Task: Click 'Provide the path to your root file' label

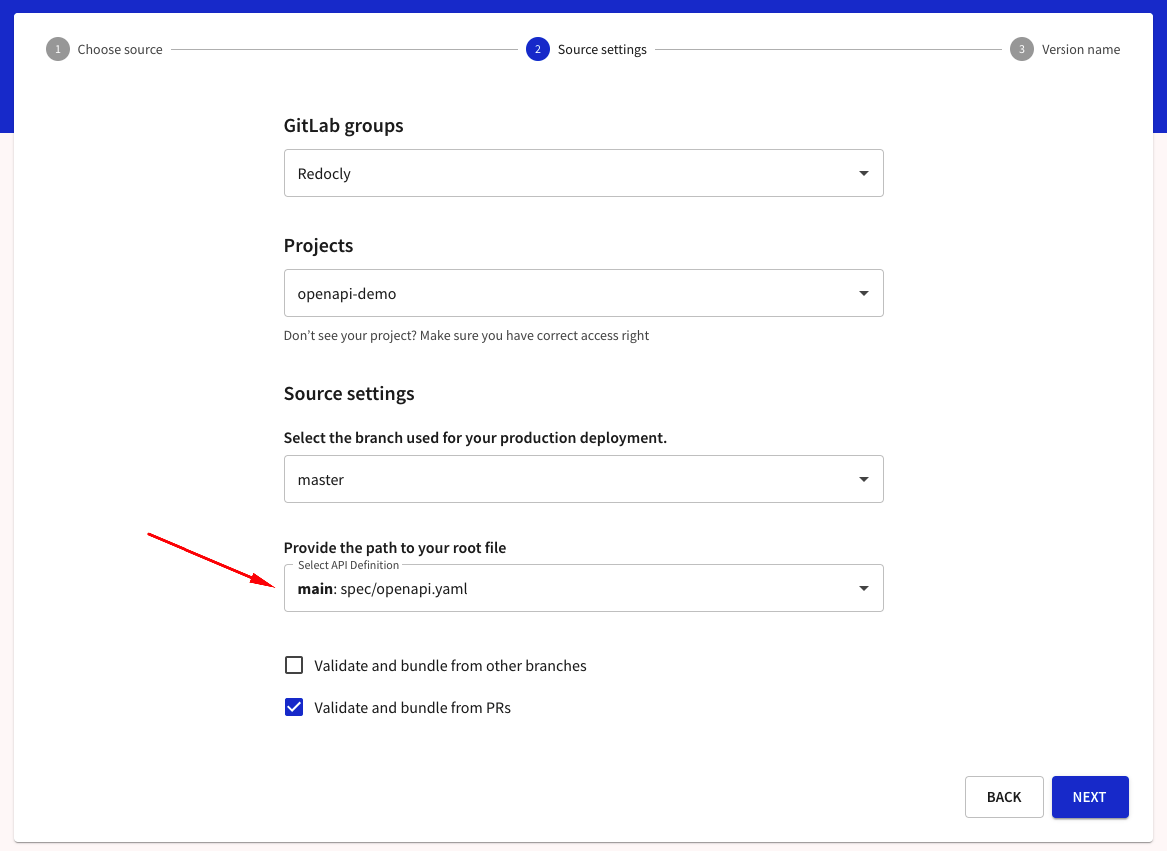Action: point(394,548)
